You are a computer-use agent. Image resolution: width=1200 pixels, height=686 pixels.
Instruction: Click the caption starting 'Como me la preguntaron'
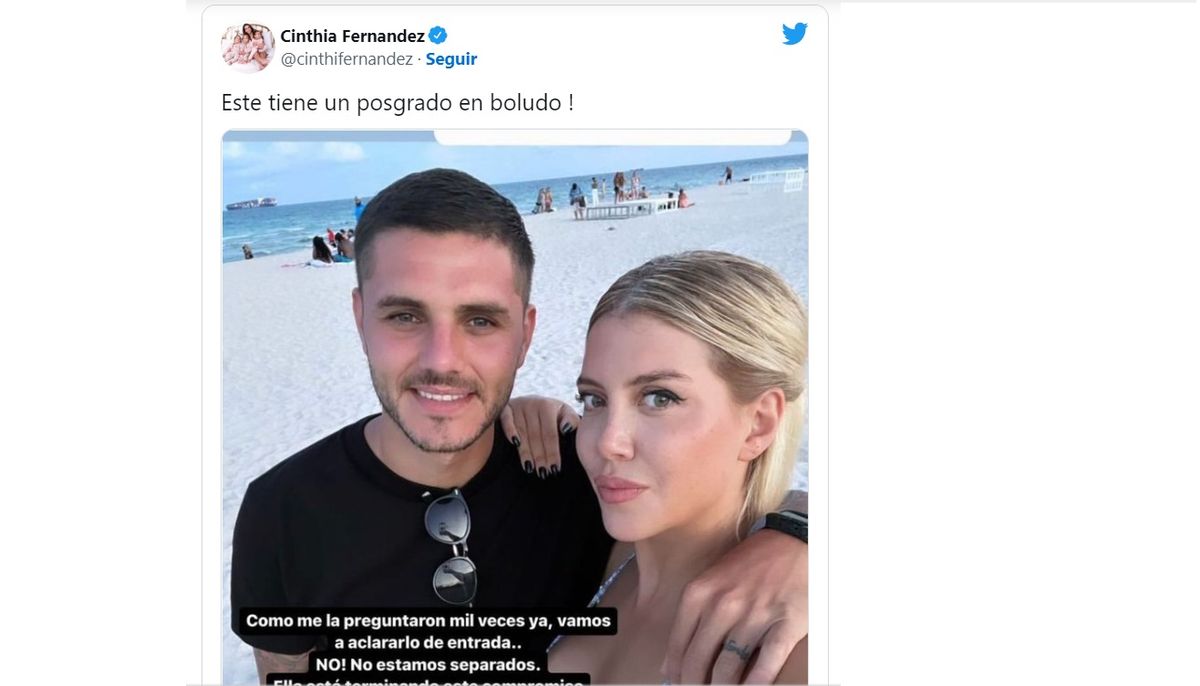coord(431,621)
